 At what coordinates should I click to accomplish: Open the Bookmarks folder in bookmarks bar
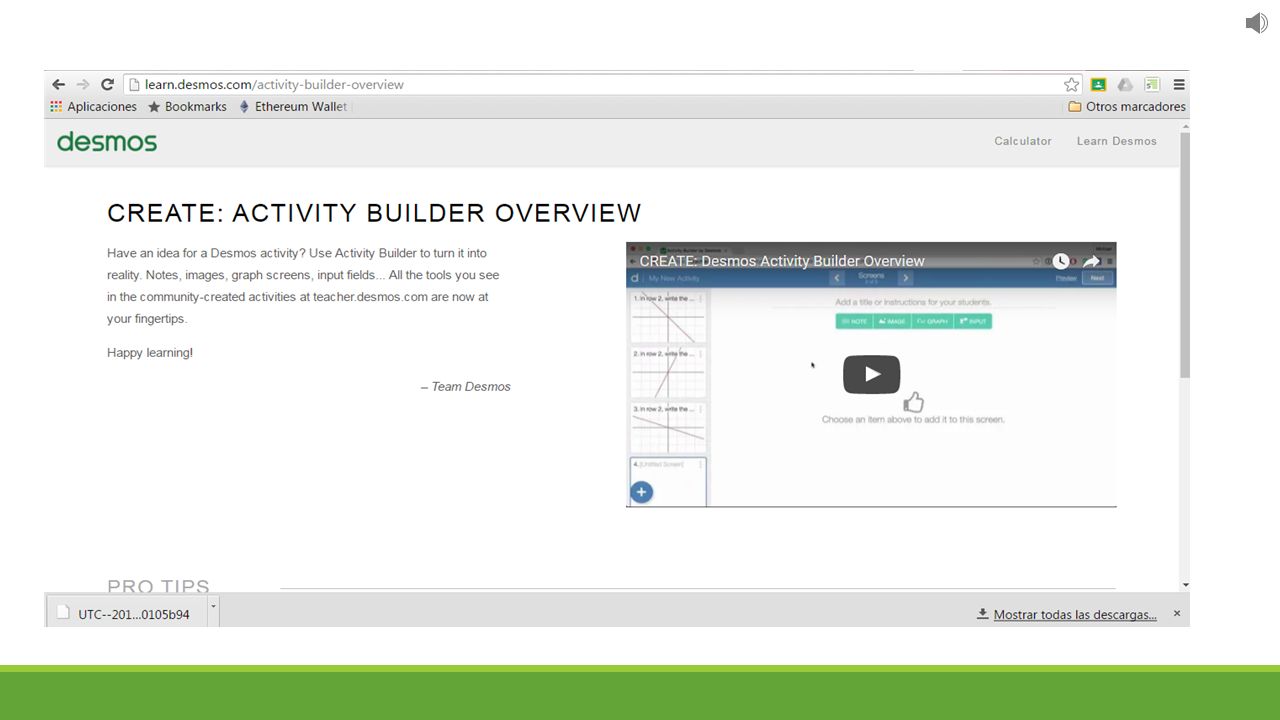[187, 107]
